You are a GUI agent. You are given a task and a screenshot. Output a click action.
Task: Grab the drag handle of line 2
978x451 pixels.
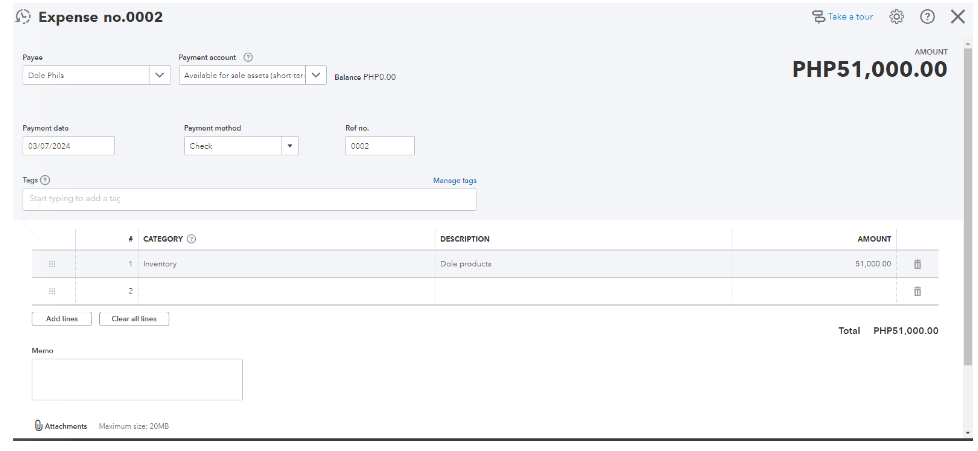click(52, 291)
